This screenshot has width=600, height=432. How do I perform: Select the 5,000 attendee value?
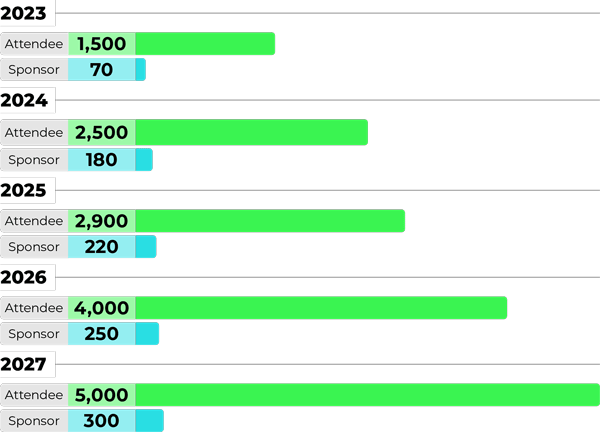click(x=102, y=395)
